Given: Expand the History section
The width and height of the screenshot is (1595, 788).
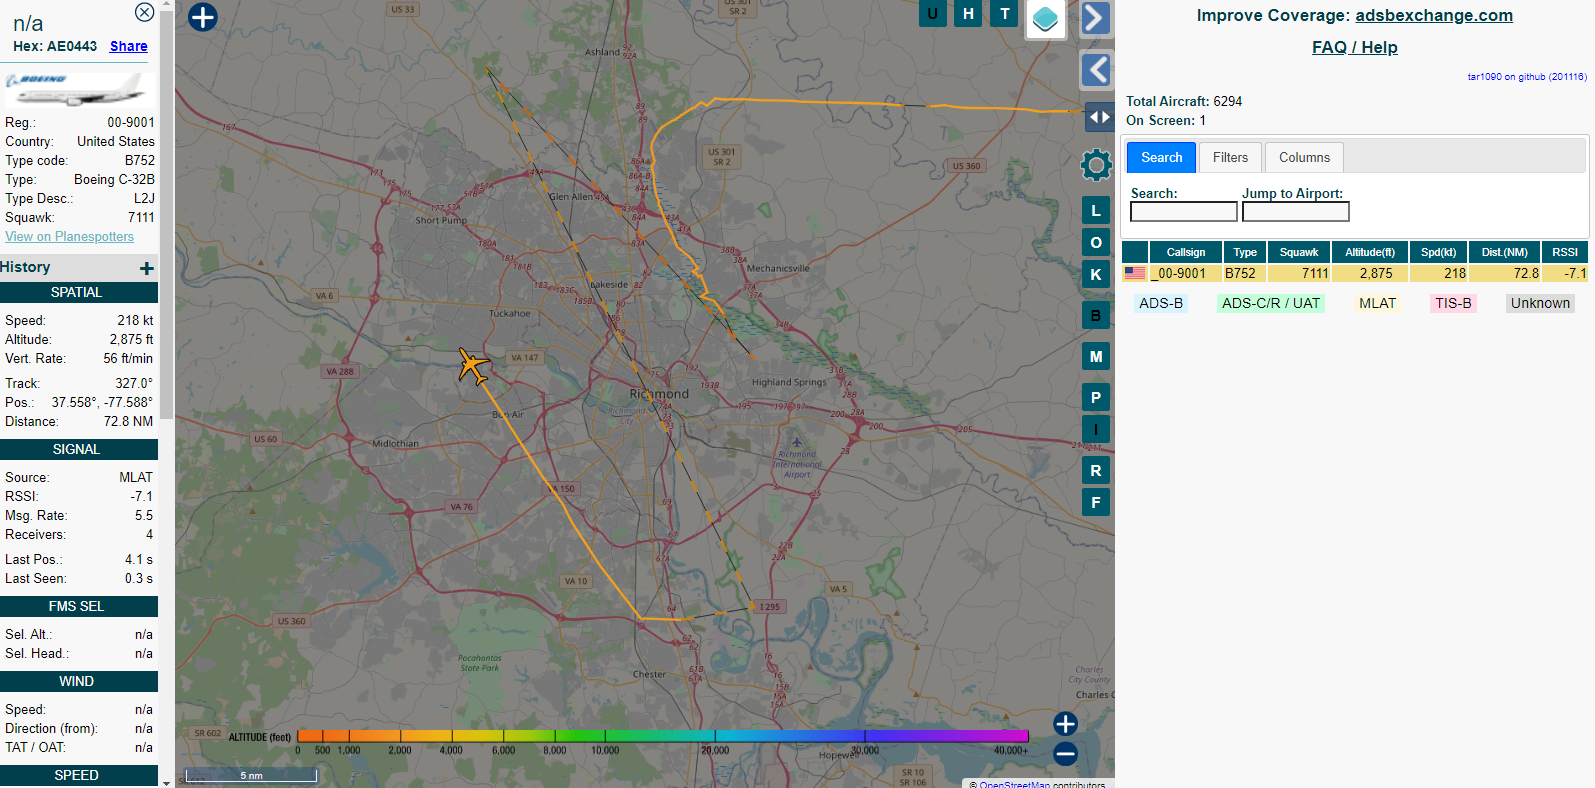Looking at the screenshot, I should [147, 268].
